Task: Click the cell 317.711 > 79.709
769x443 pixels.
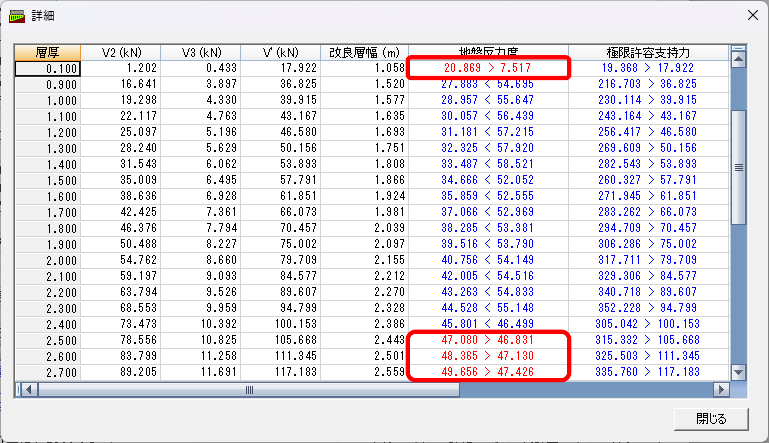Action: [x=648, y=260]
